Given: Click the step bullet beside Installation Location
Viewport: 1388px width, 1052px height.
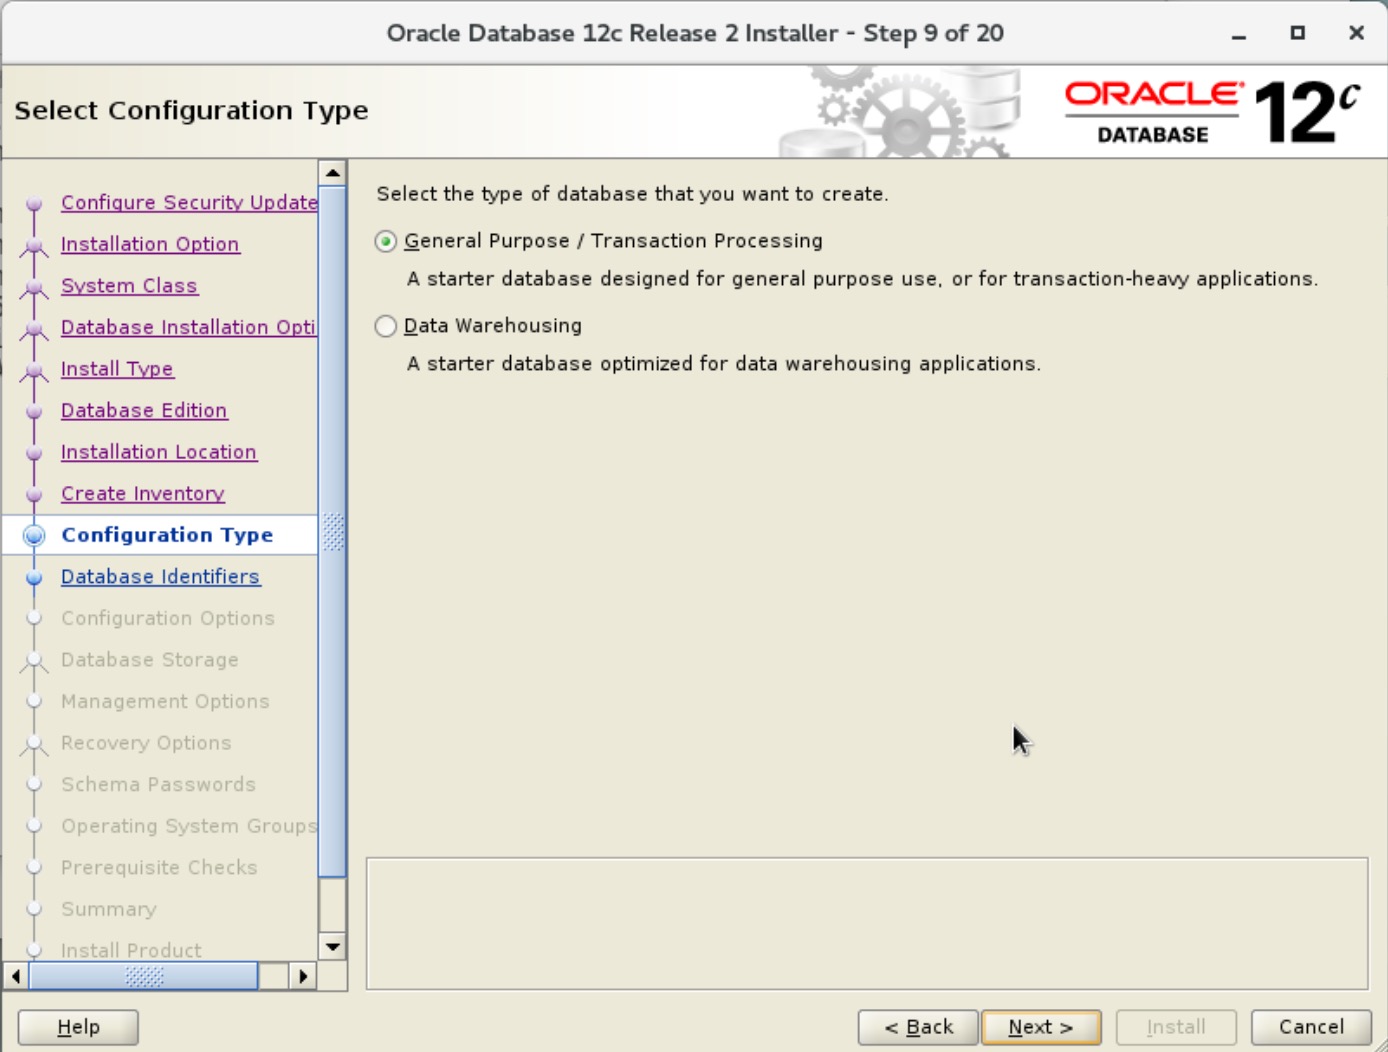Looking at the screenshot, I should tap(34, 453).
